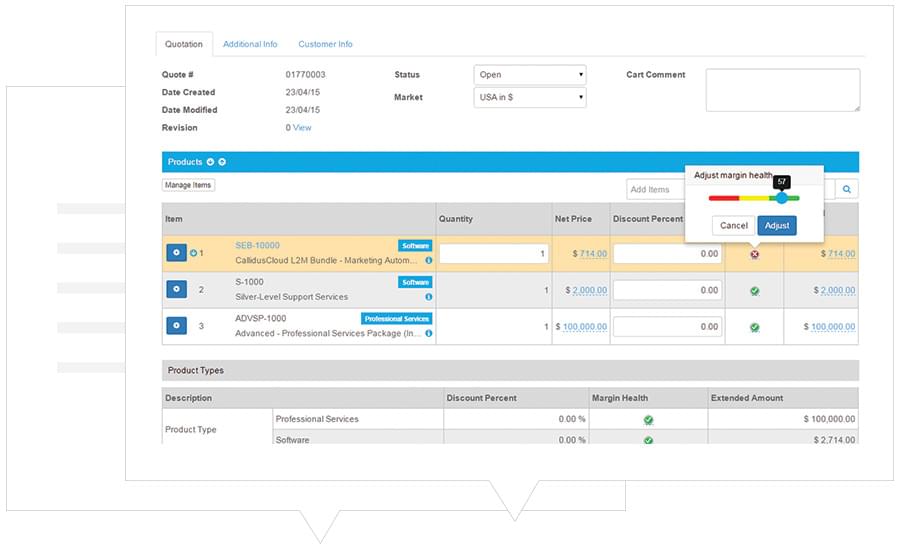
Task: Expand products using up arrow in header
Action: tap(222, 162)
